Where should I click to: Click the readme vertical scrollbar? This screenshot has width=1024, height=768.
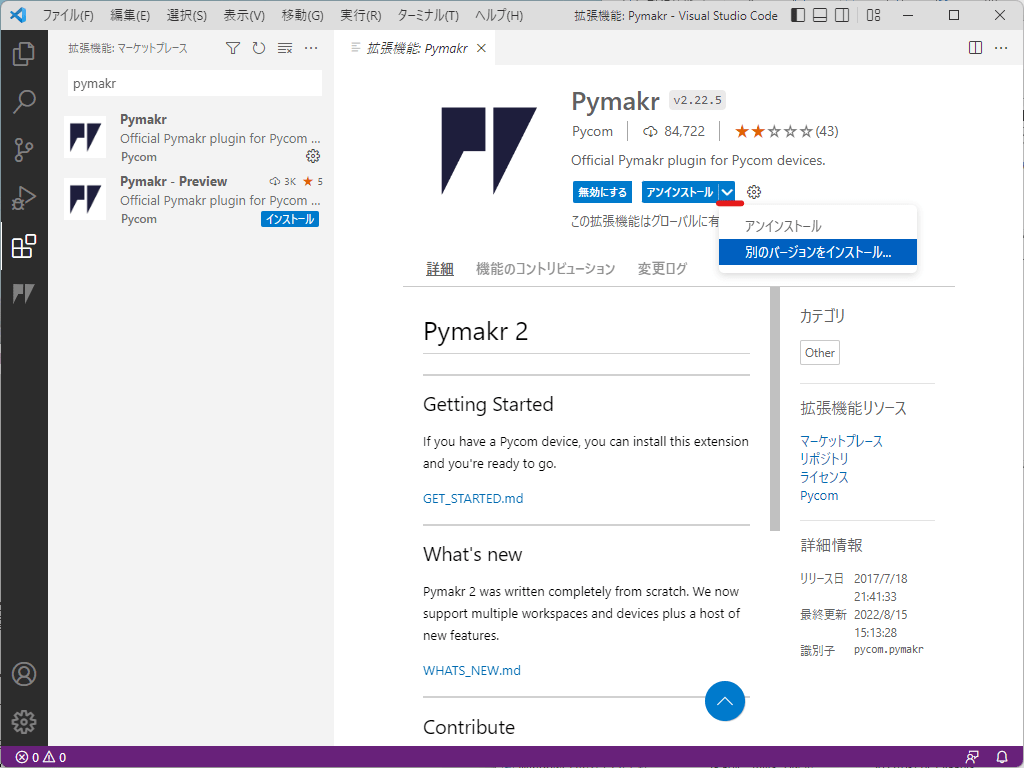click(775, 409)
